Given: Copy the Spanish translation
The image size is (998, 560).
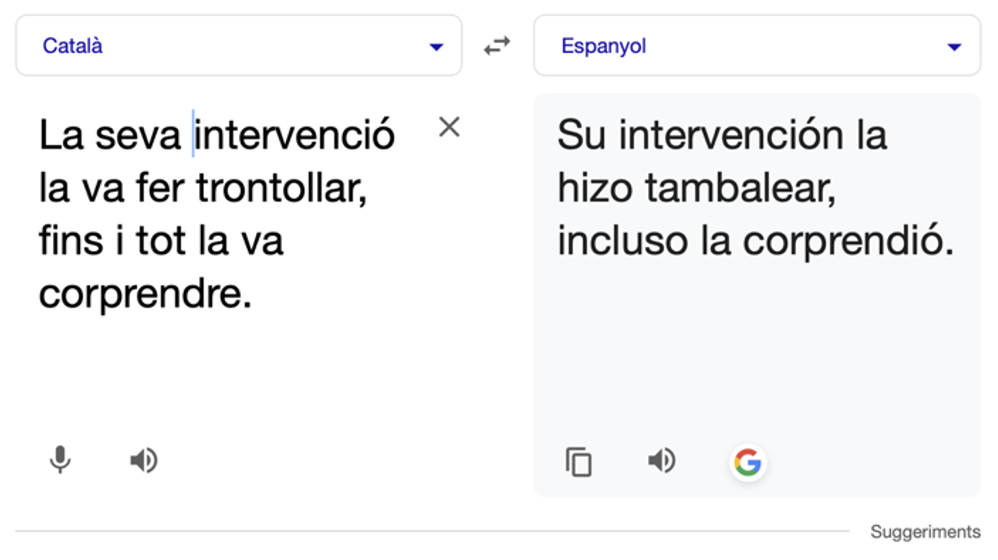Looking at the screenshot, I should pos(579,461).
